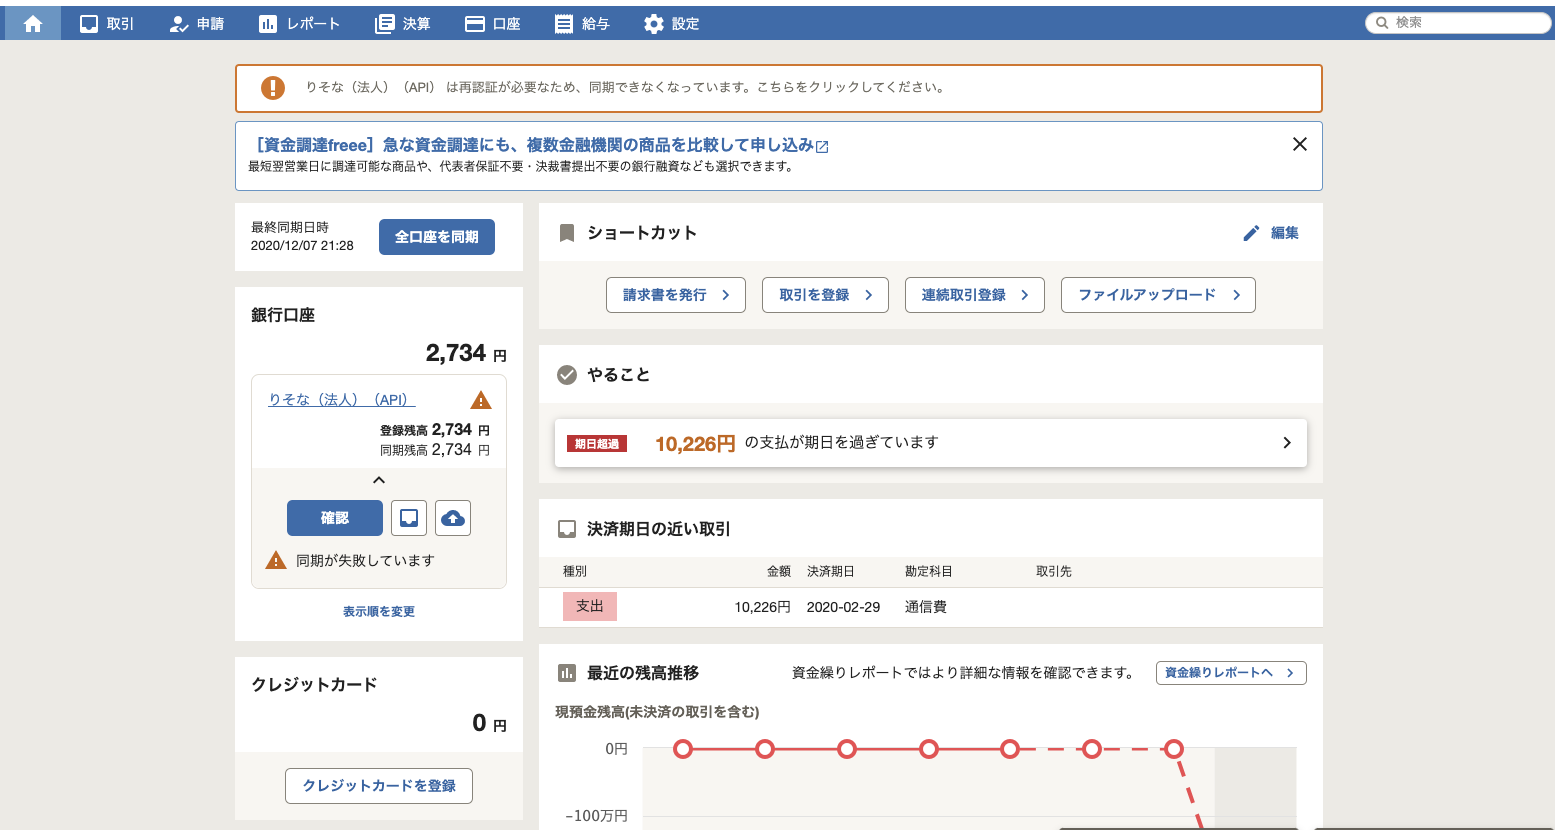The width and height of the screenshot is (1555, 830).
Task: Open the りそな（法人）（API） account link
Action: 341,400
